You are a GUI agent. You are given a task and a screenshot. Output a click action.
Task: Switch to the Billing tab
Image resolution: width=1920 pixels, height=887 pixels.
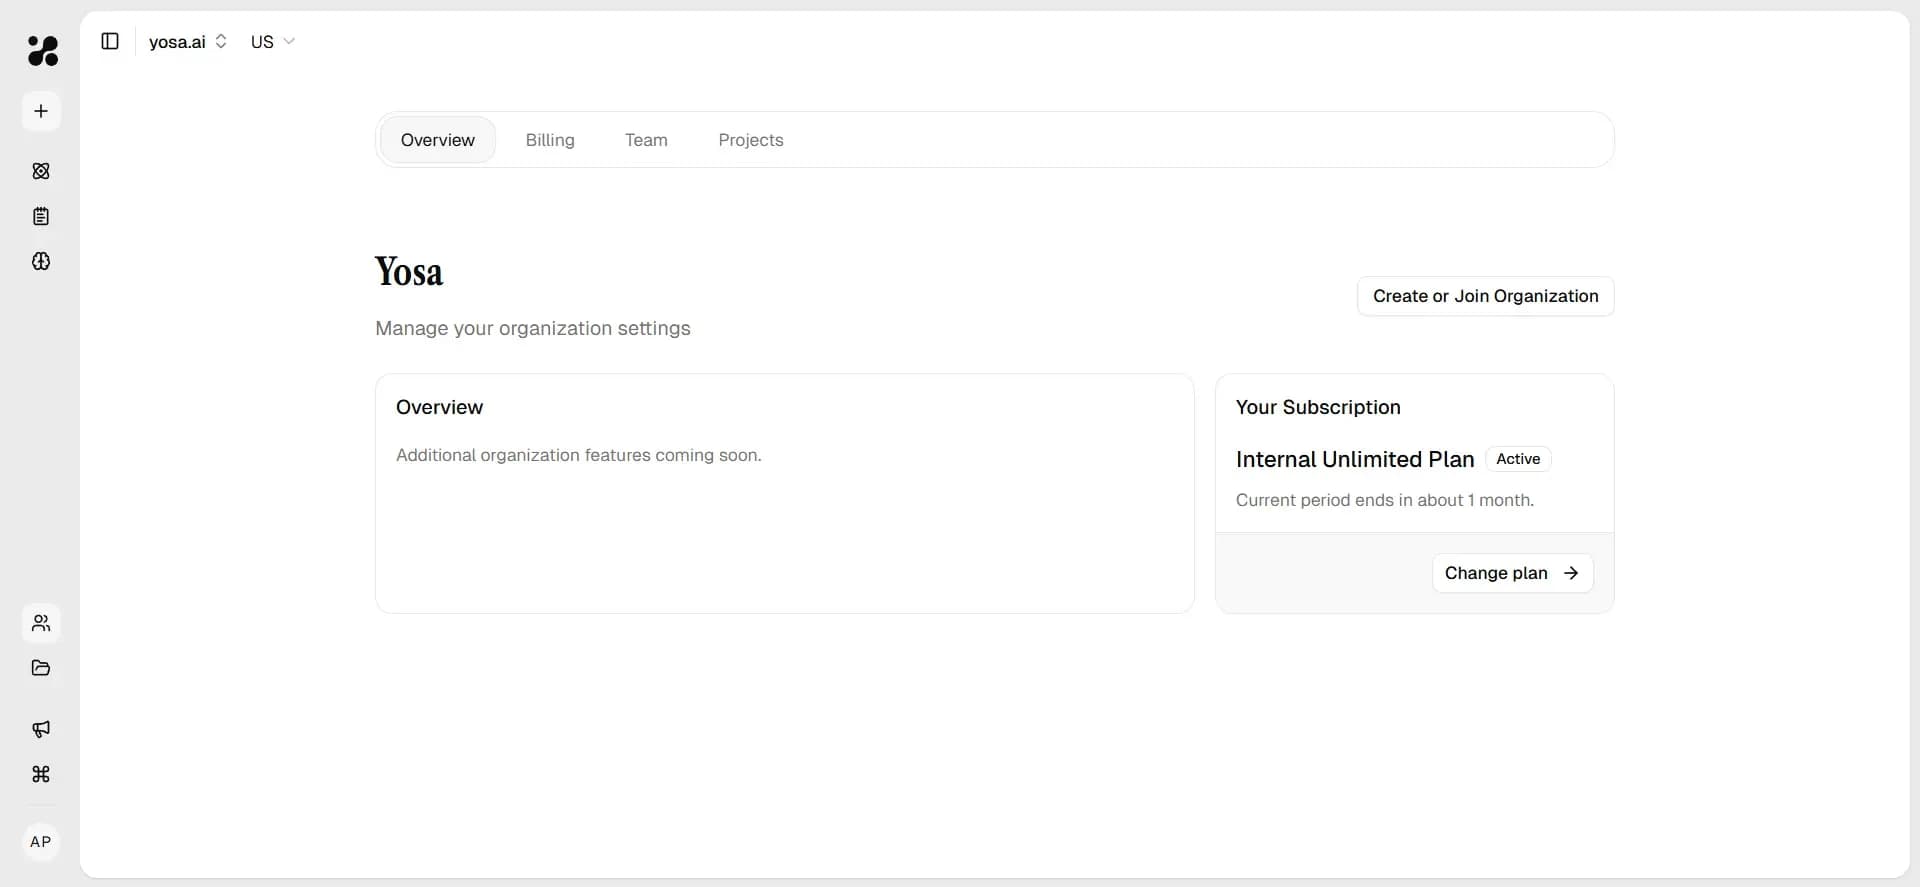pyautogui.click(x=550, y=140)
